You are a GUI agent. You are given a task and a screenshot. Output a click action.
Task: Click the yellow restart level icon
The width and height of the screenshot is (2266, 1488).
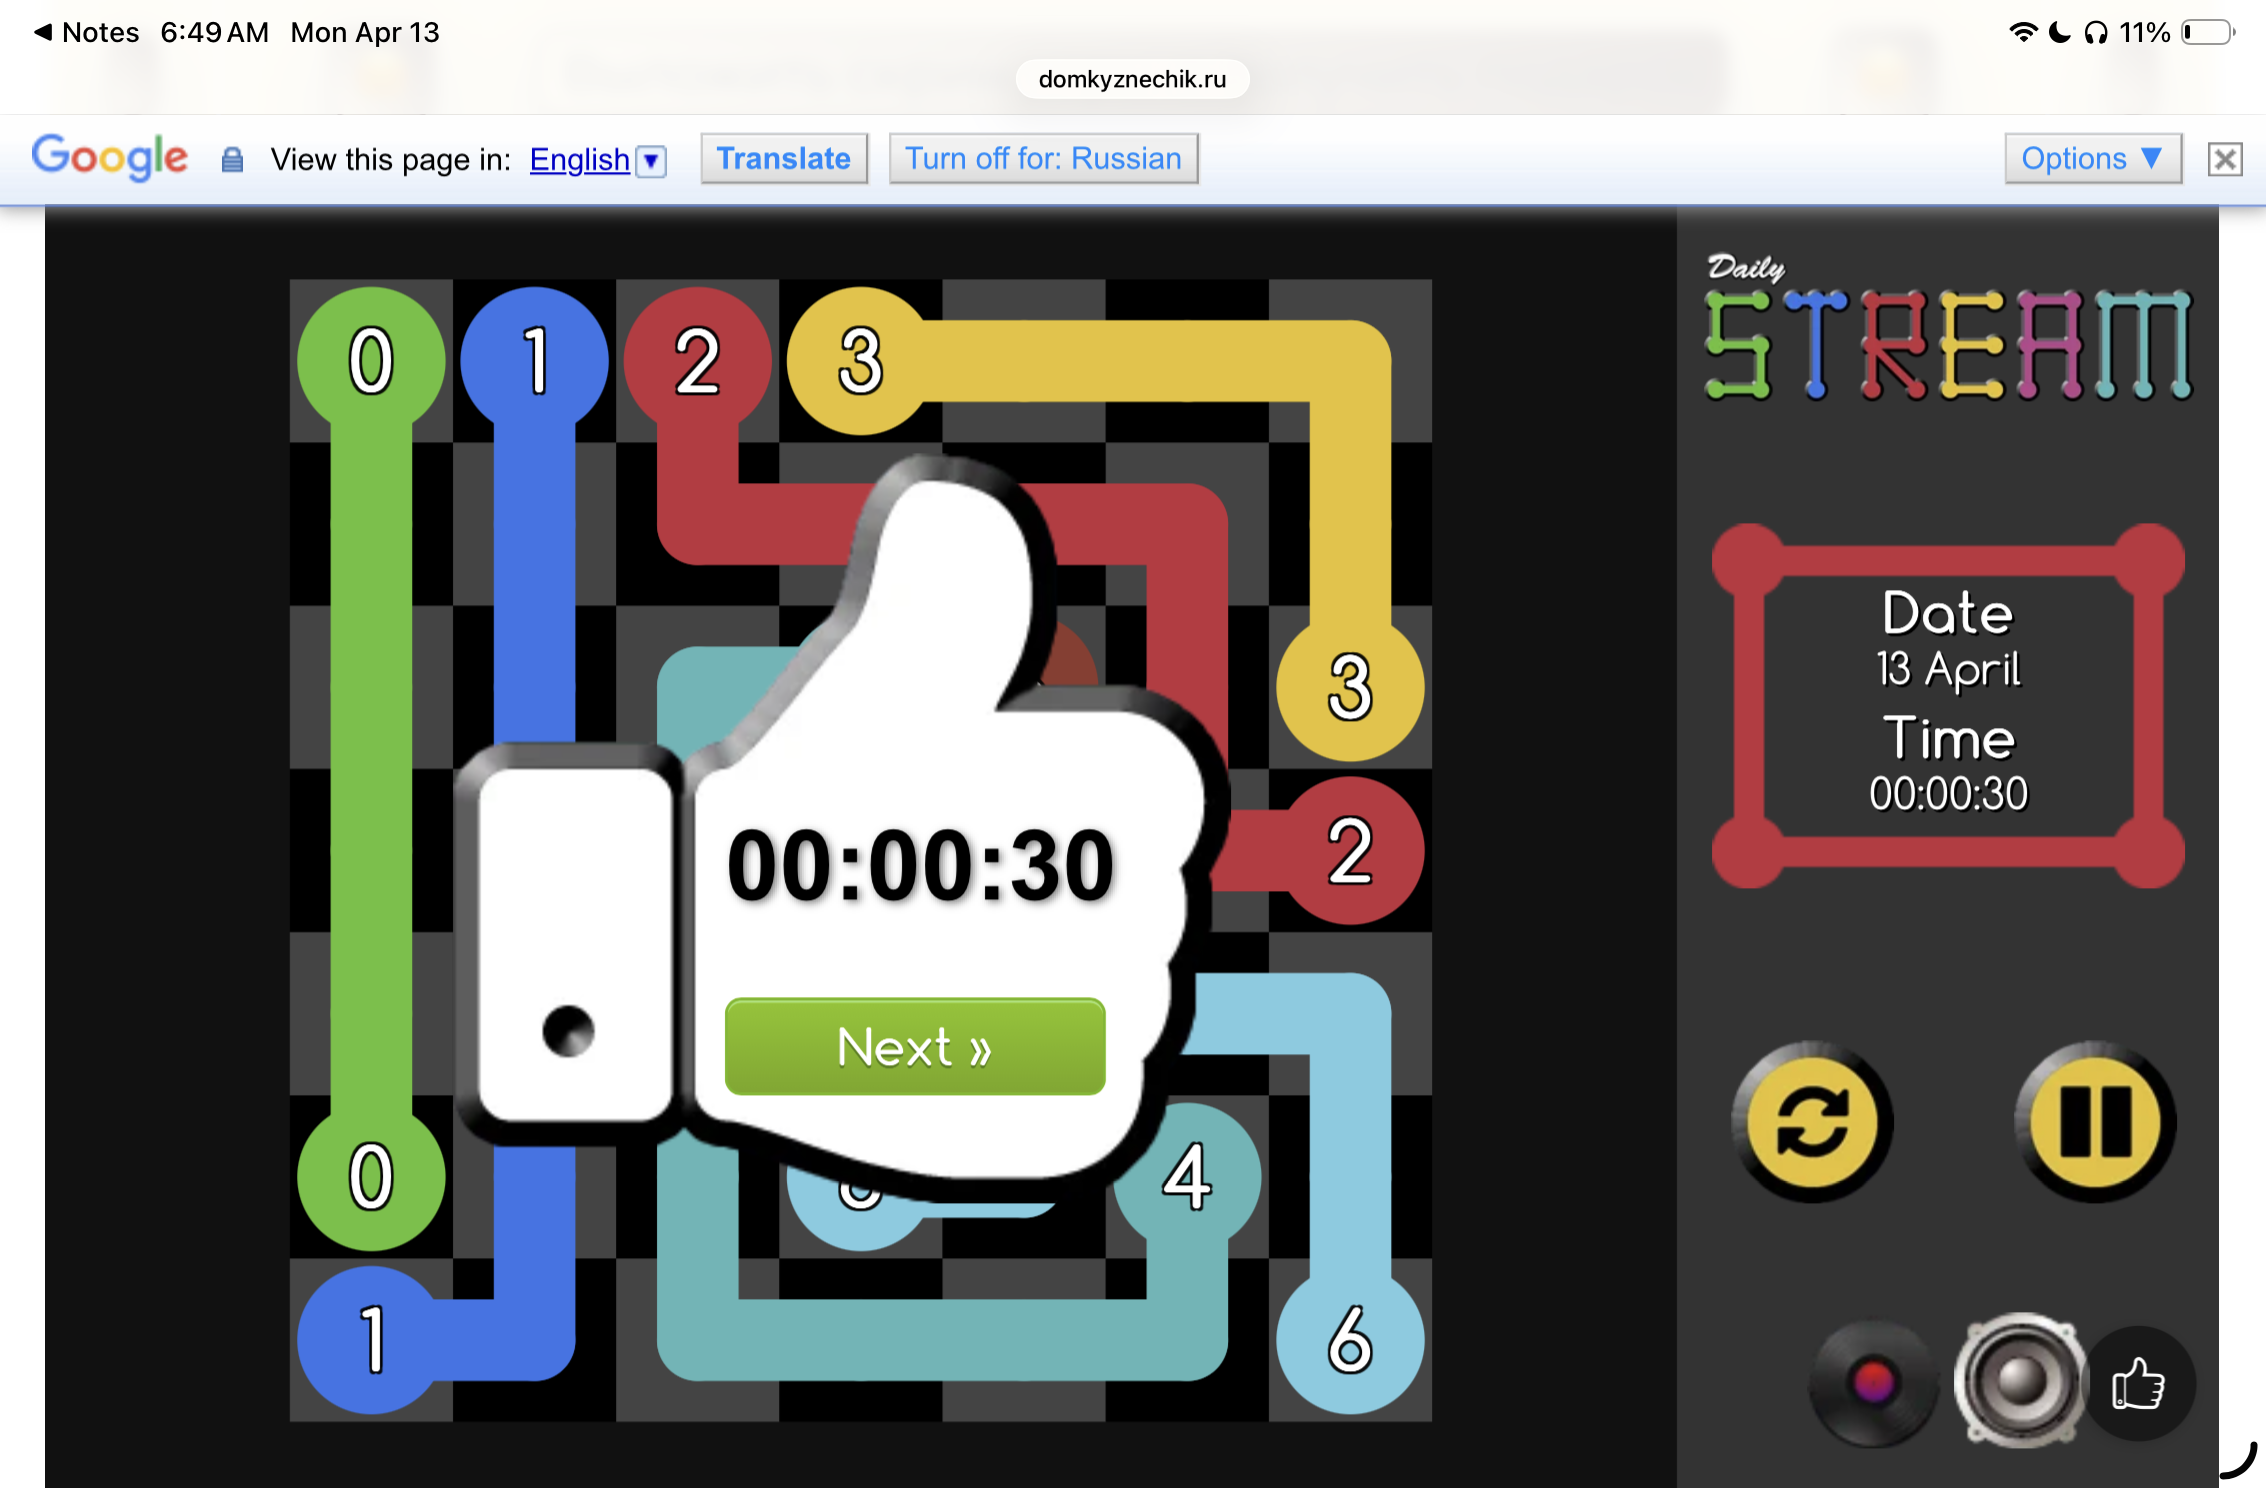click(x=1812, y=1122)
